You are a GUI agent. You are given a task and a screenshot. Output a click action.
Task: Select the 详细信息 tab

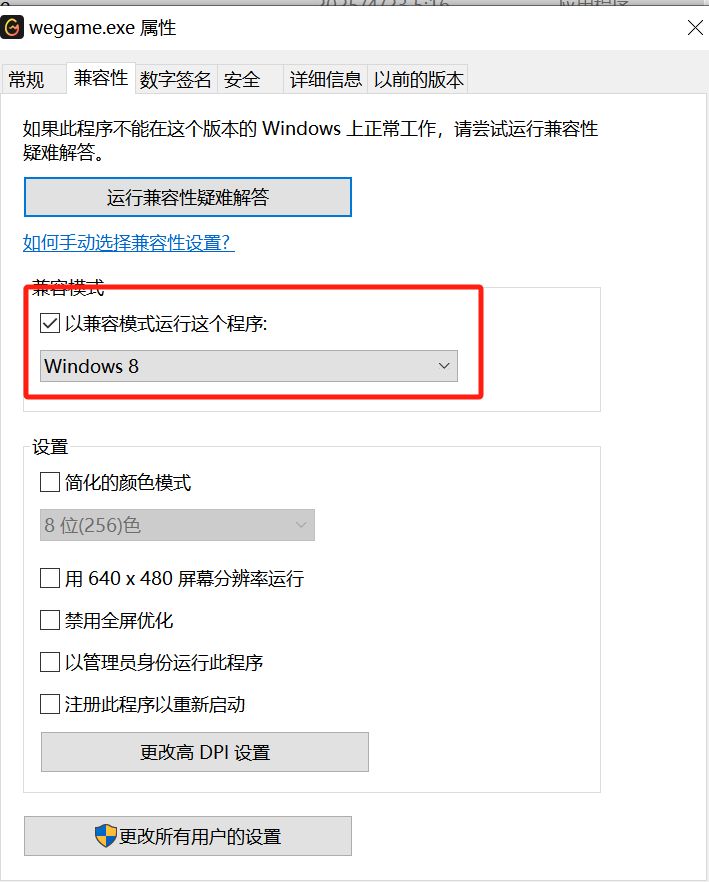coord(325,80)
